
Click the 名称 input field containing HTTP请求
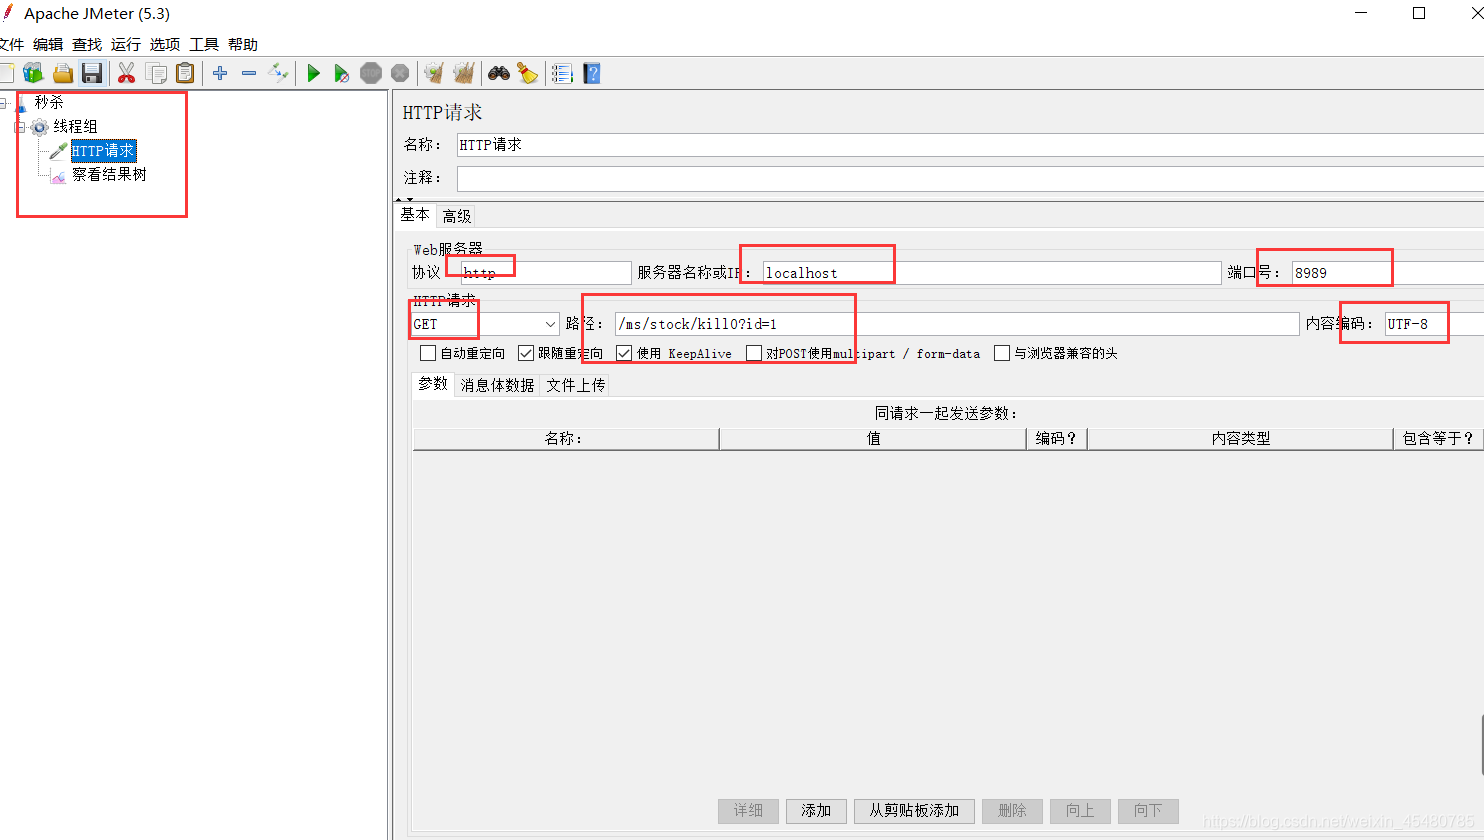(970, 145)
